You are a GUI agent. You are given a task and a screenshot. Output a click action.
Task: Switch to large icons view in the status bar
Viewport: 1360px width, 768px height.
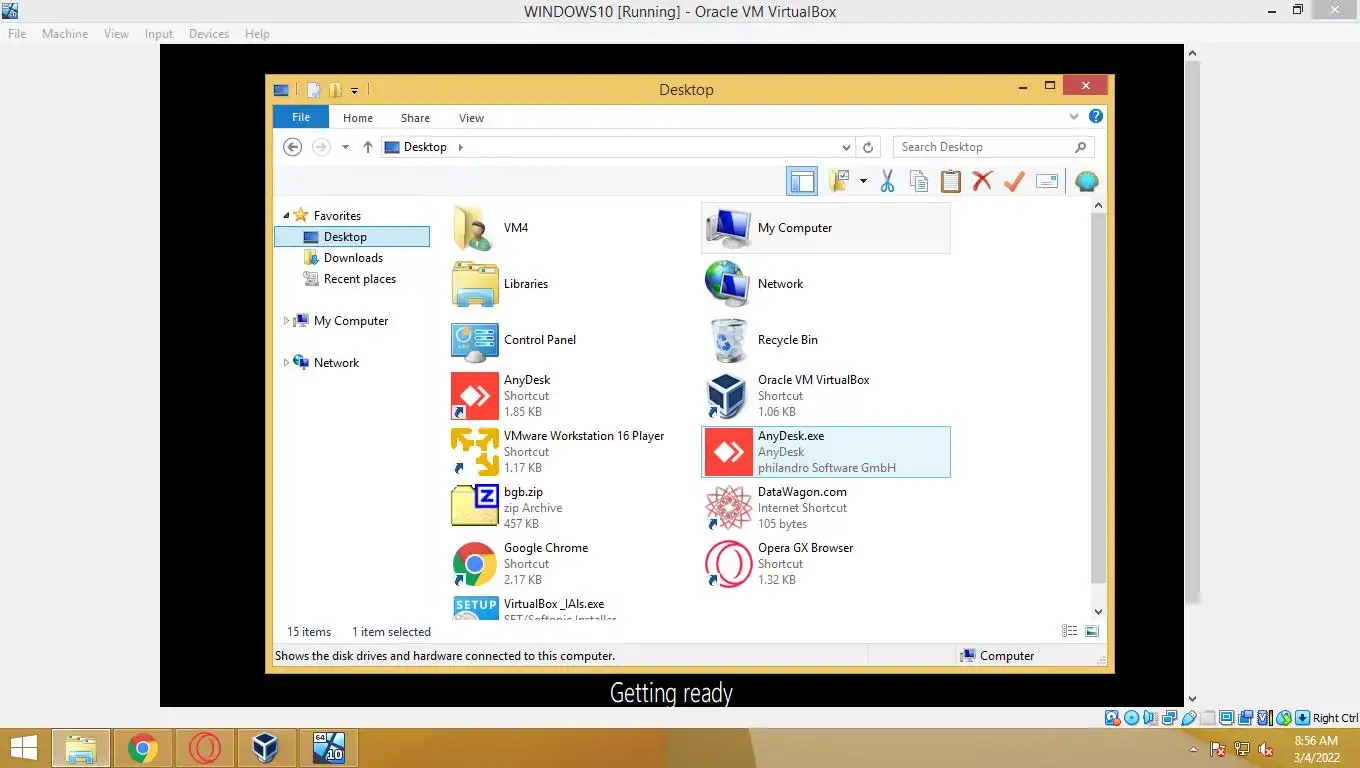click(x=1091, y=631)
